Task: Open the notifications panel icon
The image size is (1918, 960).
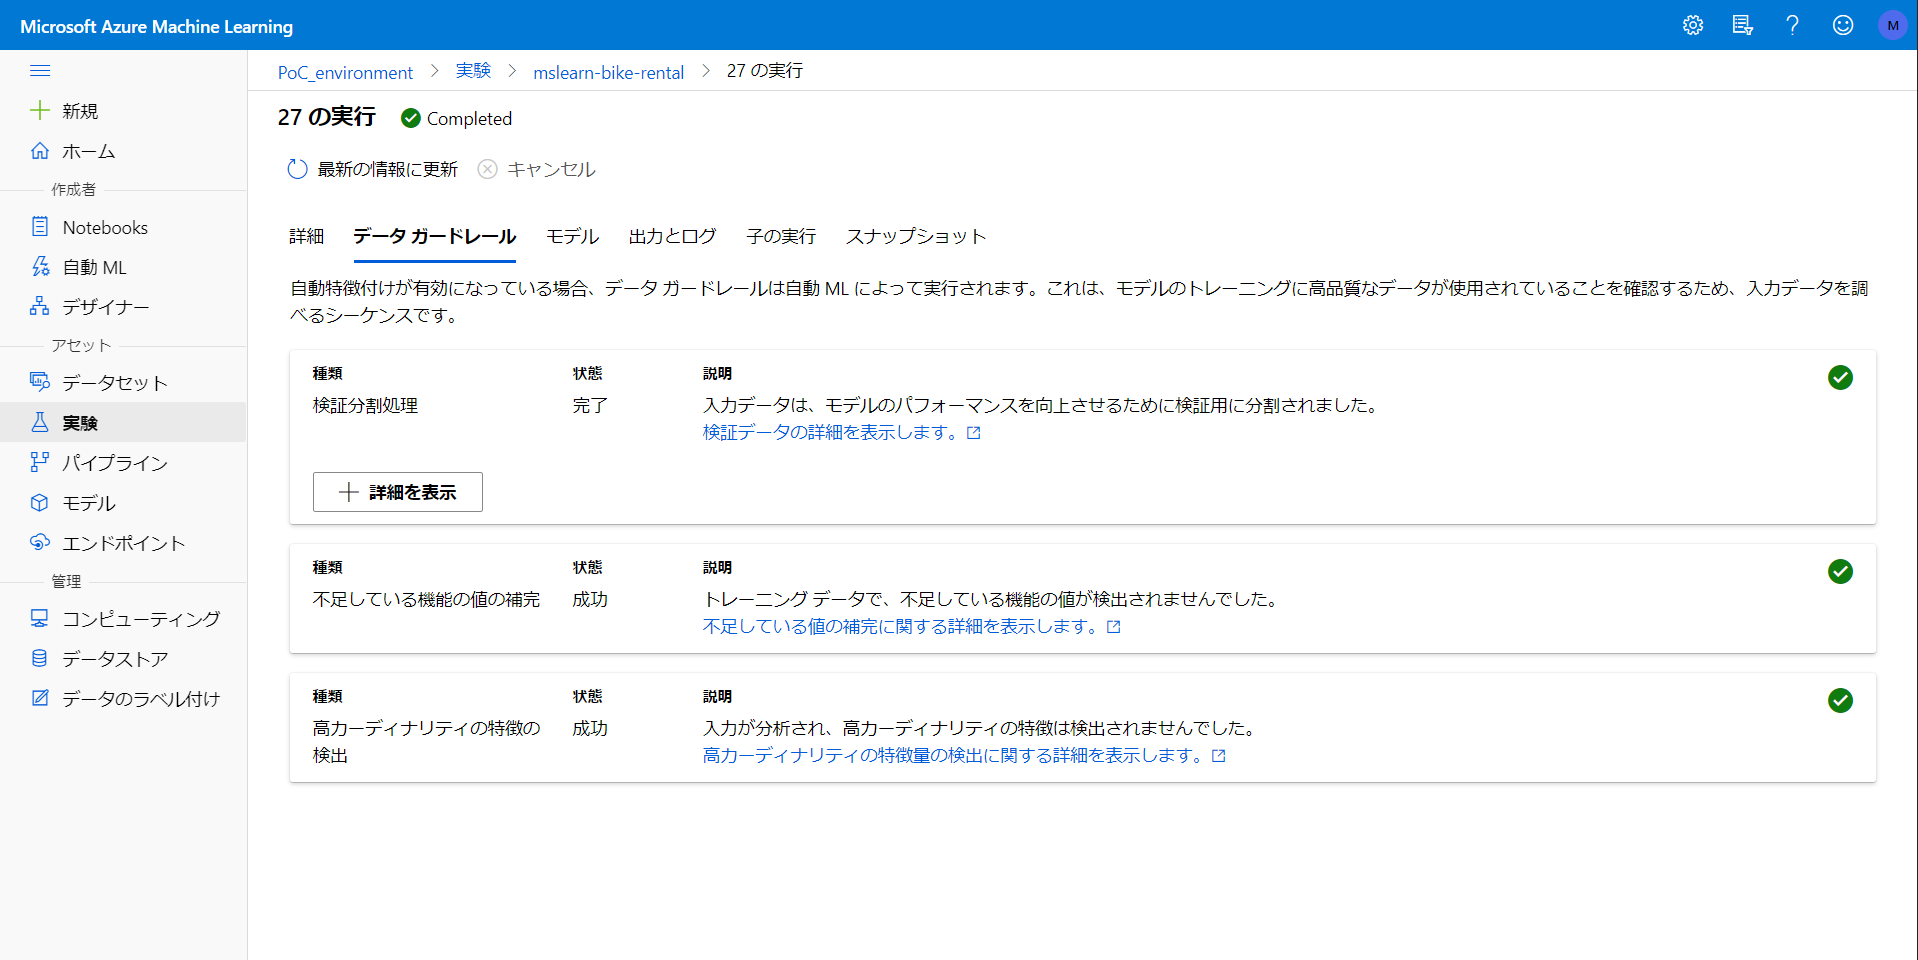Action: pos(1743,25)
